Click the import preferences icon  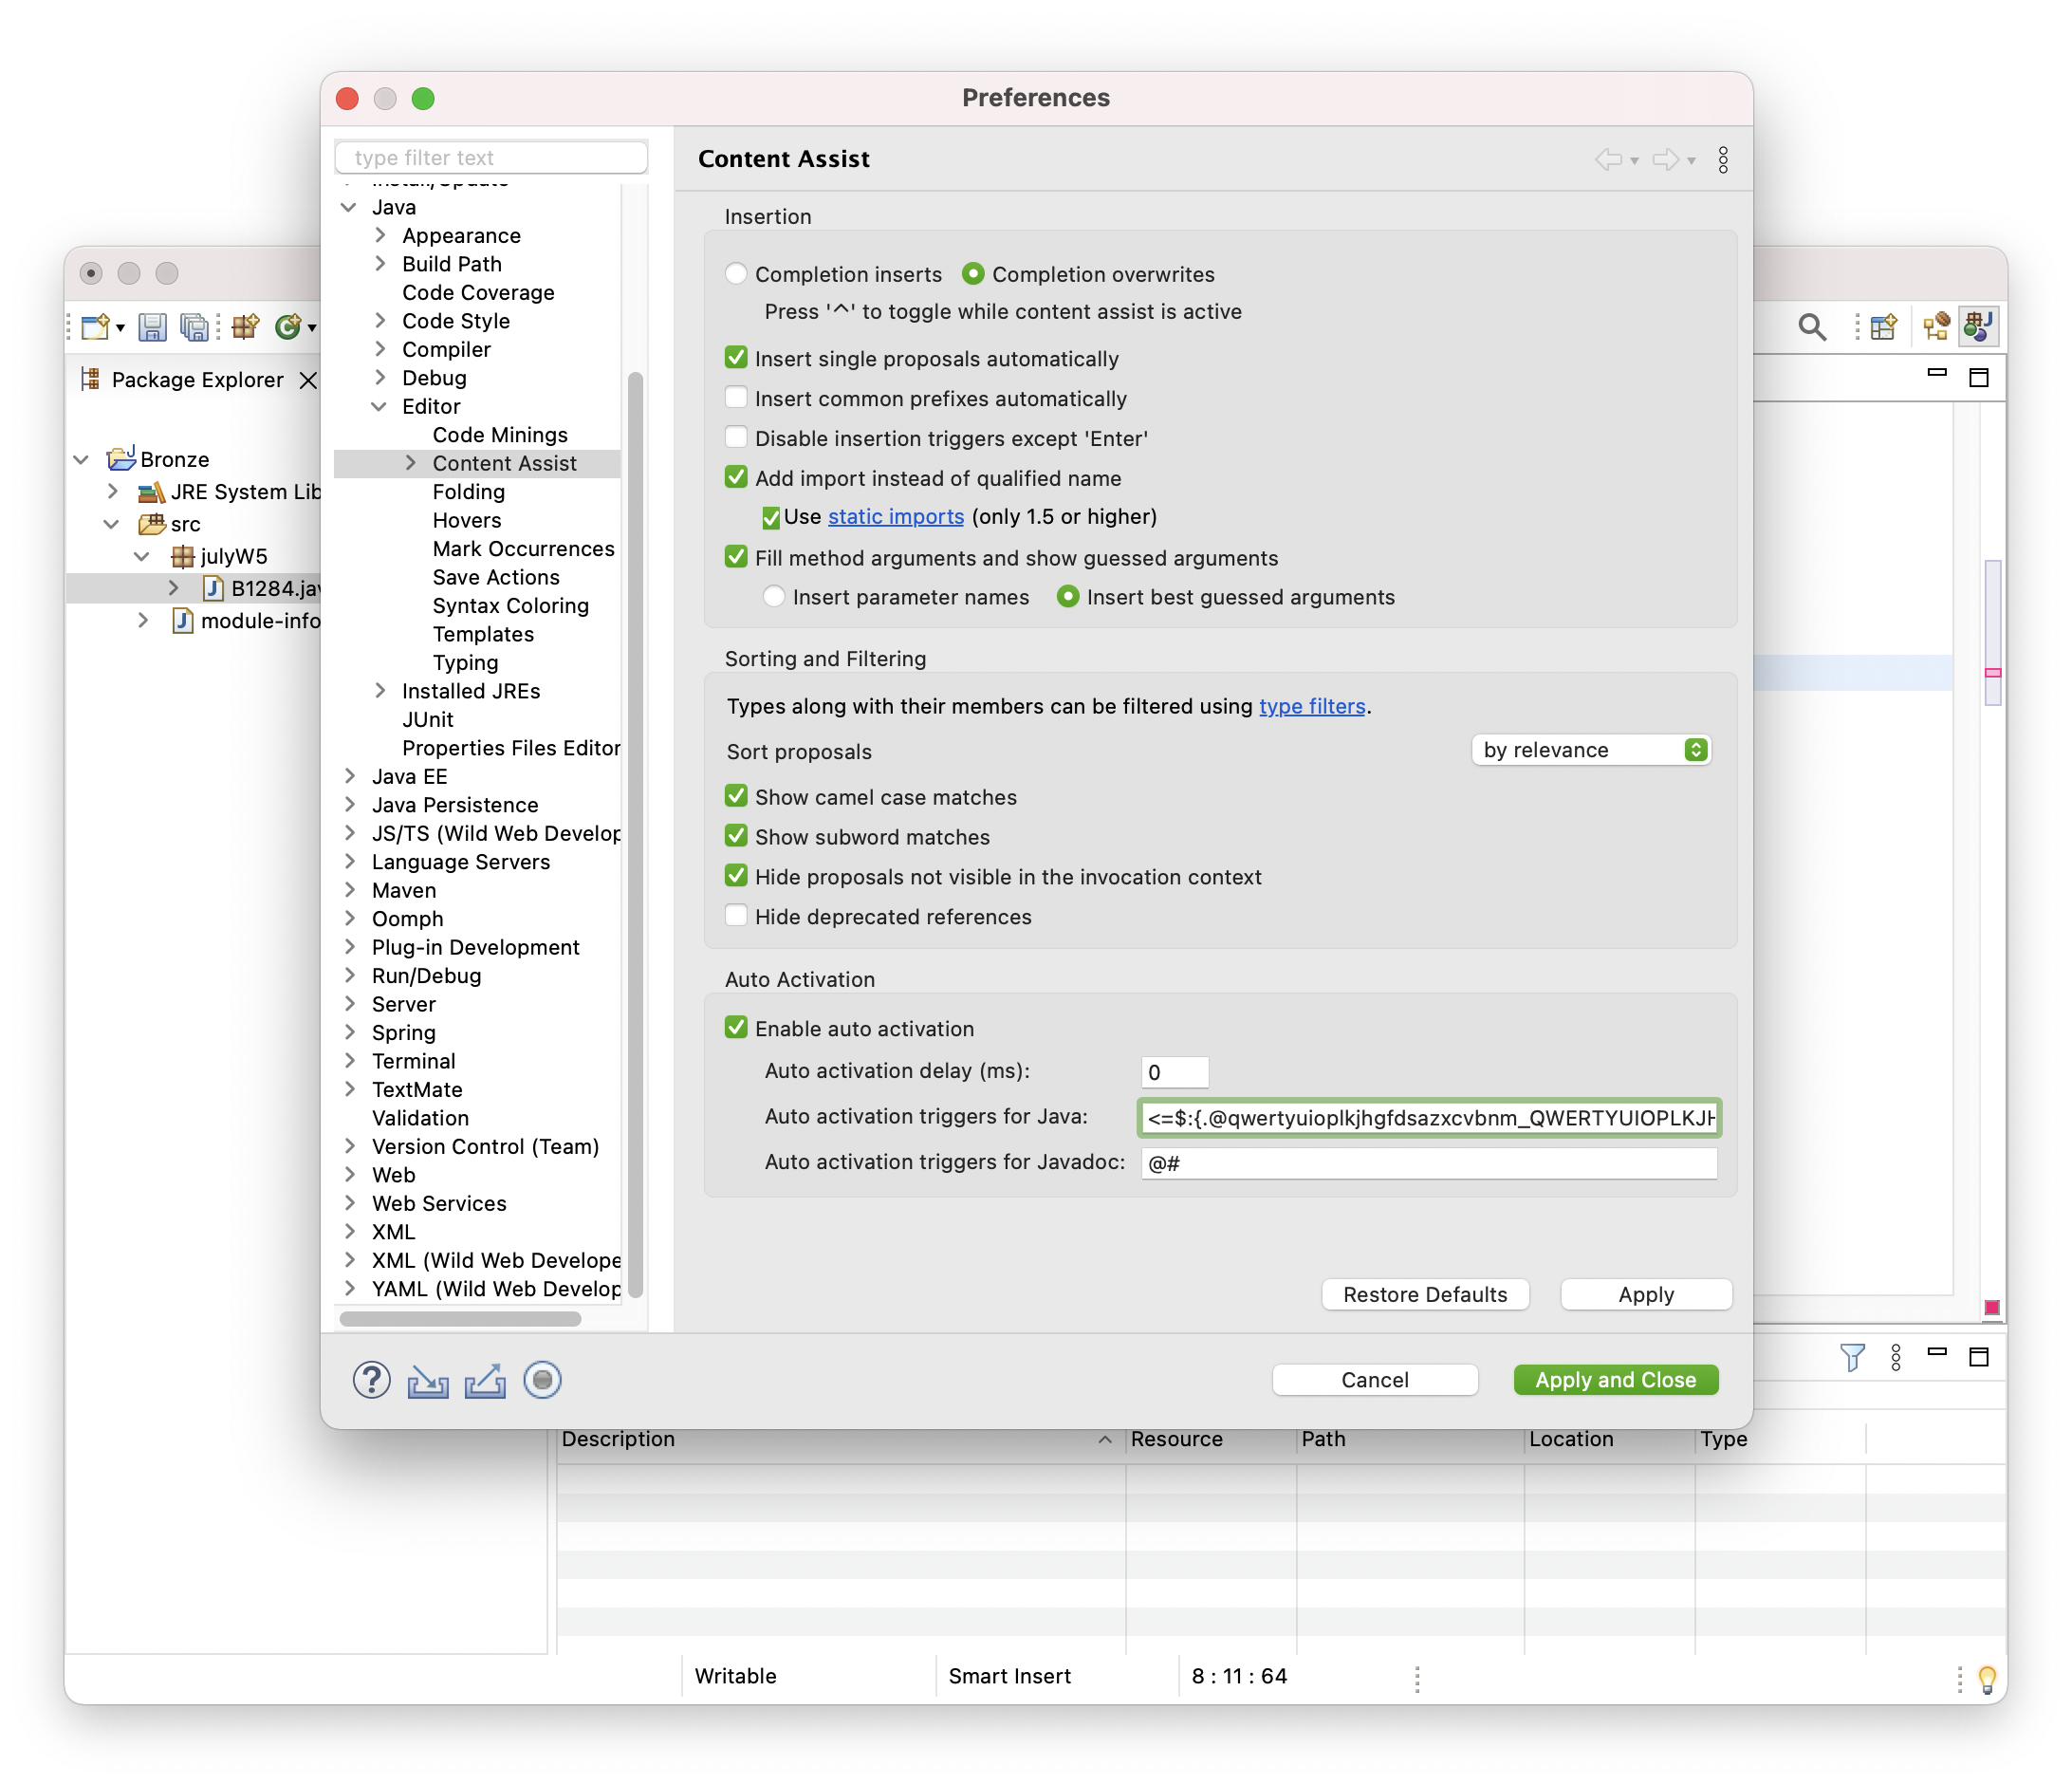tap(428, 1381)
